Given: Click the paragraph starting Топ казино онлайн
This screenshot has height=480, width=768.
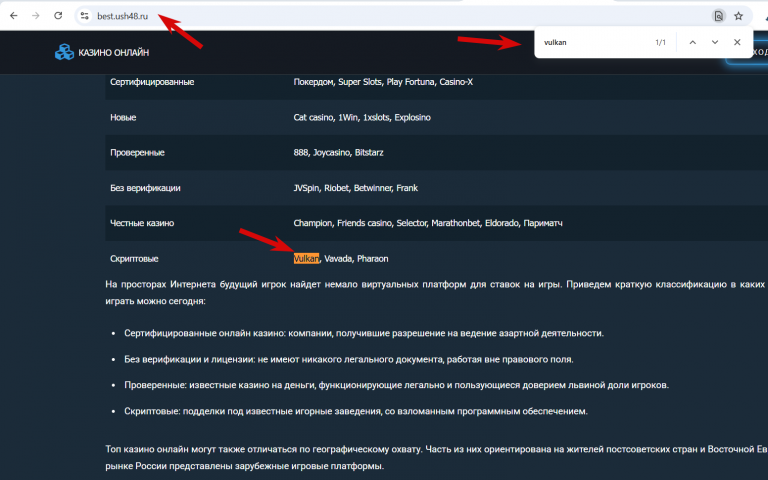Looking at the screenshot, I should pos(436,457).
